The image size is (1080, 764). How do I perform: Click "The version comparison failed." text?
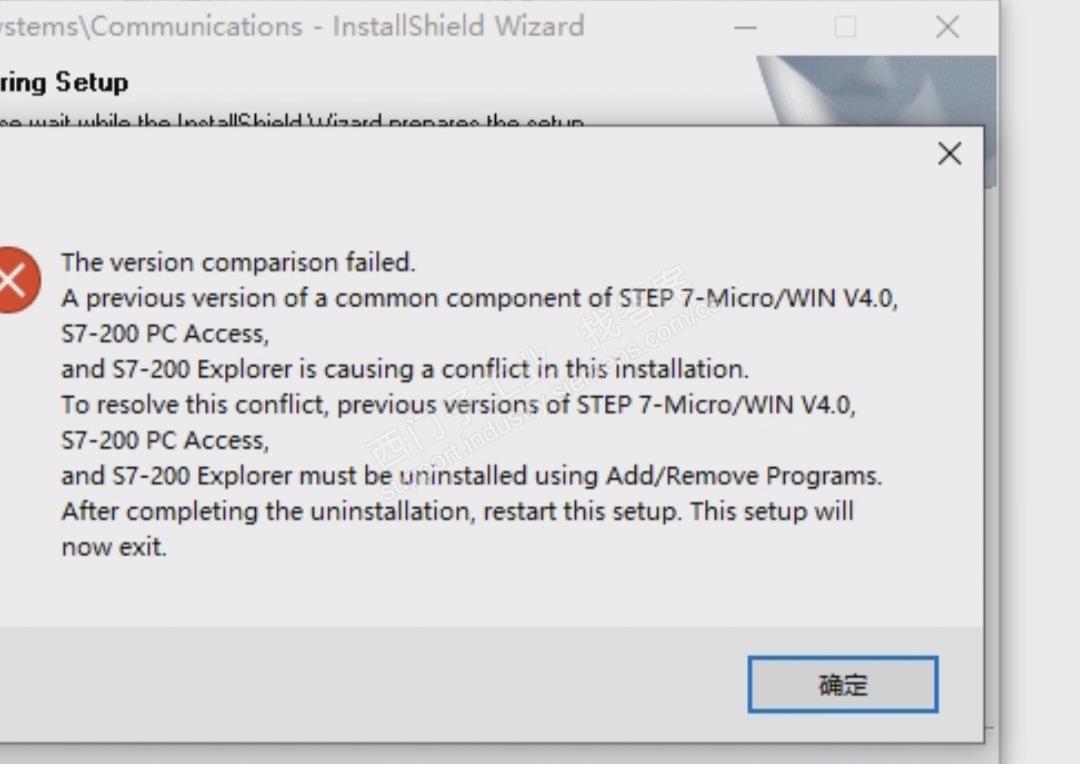coord(238,262)
